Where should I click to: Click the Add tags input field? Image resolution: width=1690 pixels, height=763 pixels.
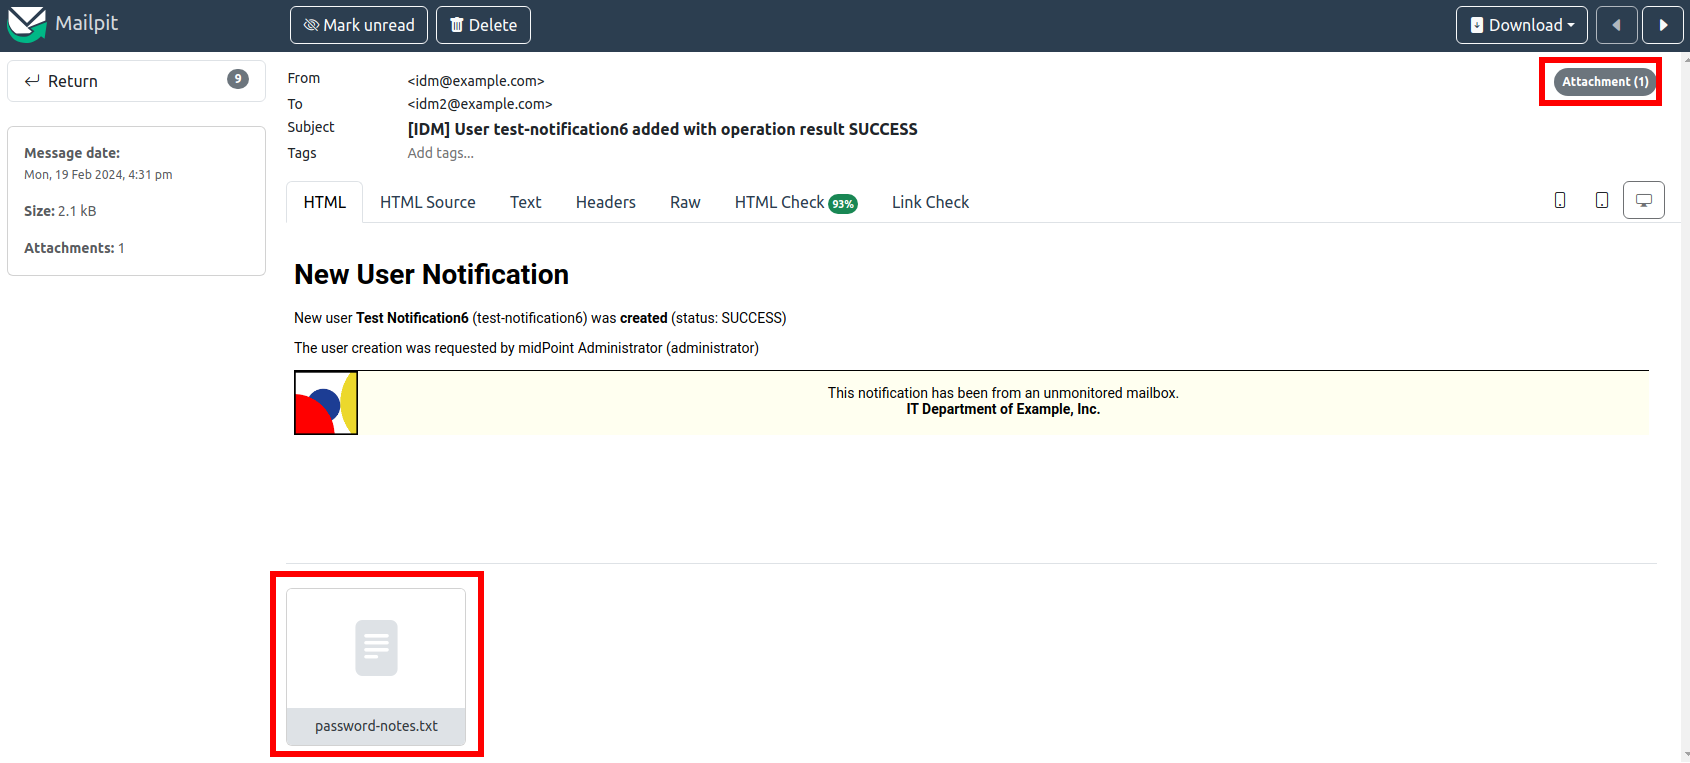441,153
